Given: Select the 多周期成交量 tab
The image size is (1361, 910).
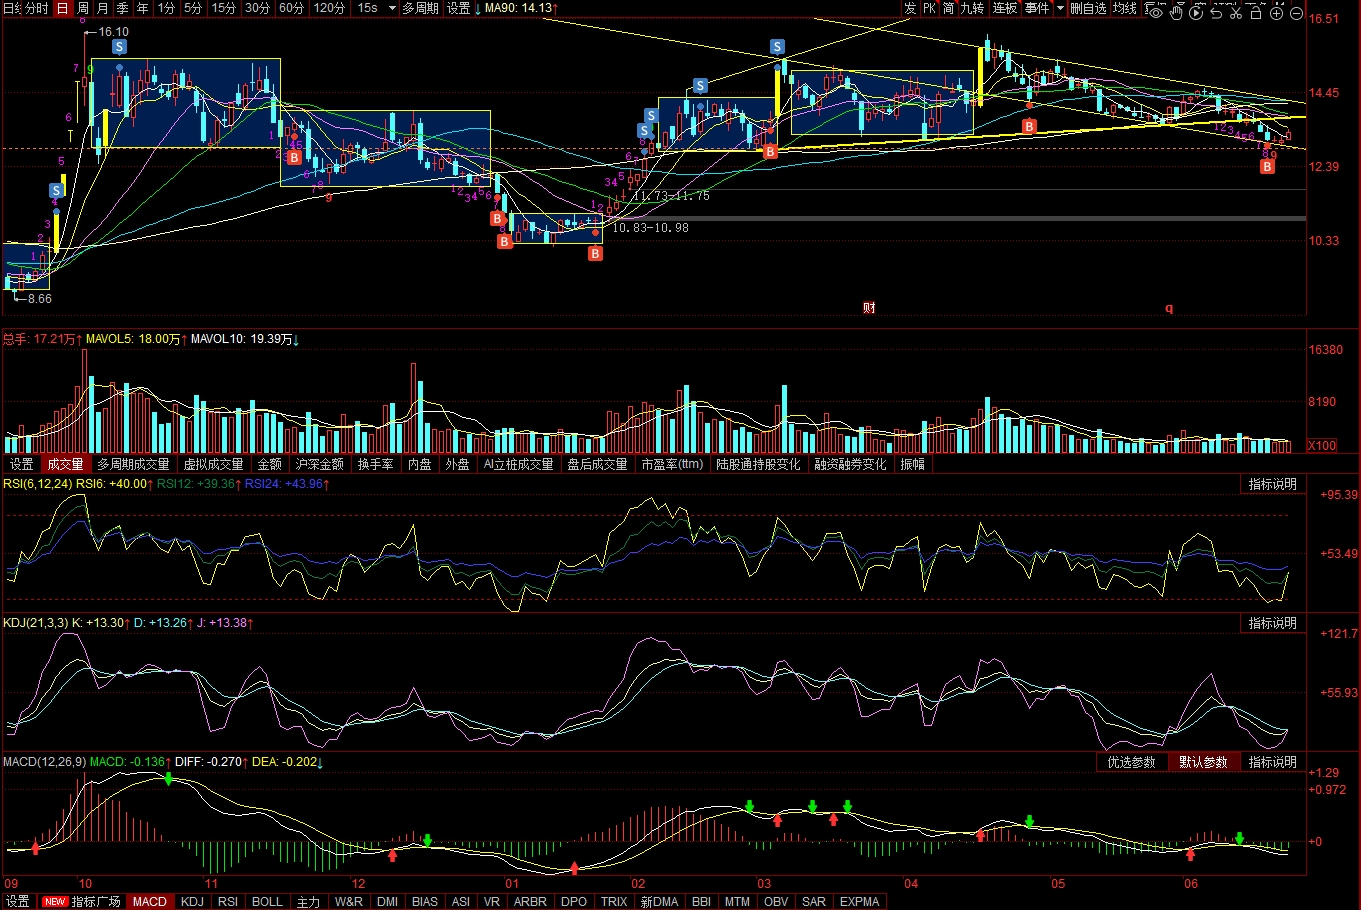Looking at the screenshot, I should [133, 464].
